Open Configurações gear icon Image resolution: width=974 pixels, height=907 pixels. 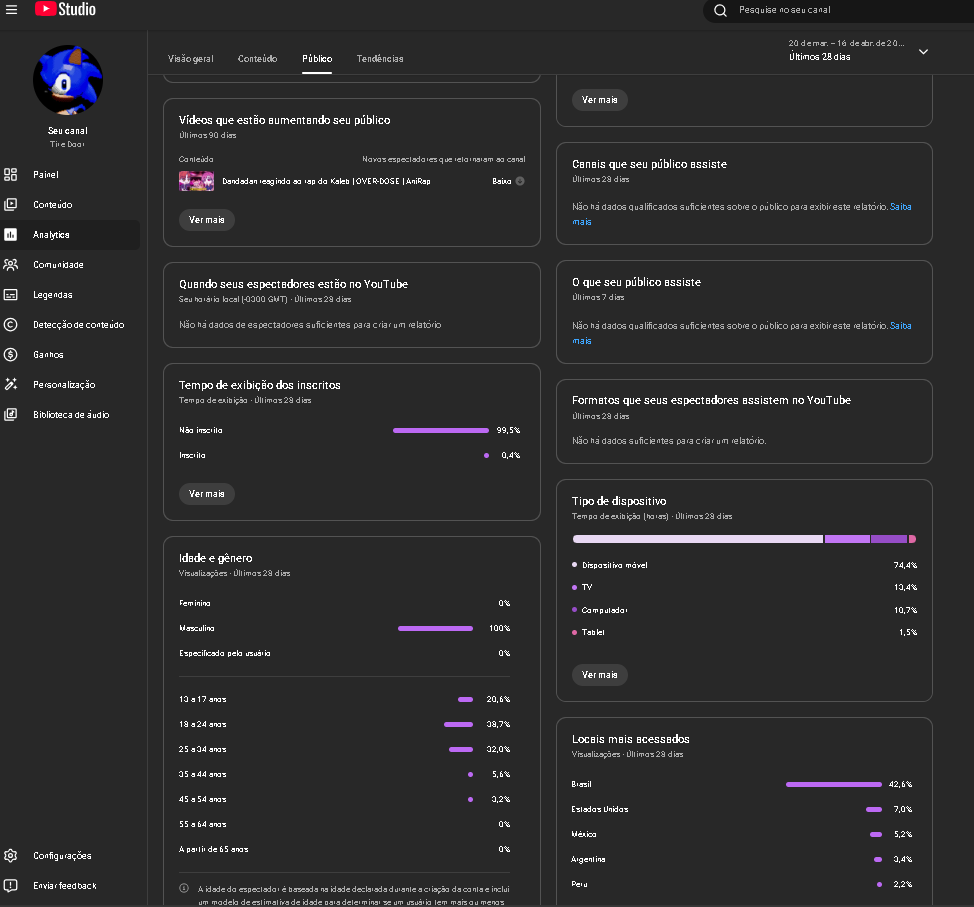pyautogui.click(x=11, y=856)
